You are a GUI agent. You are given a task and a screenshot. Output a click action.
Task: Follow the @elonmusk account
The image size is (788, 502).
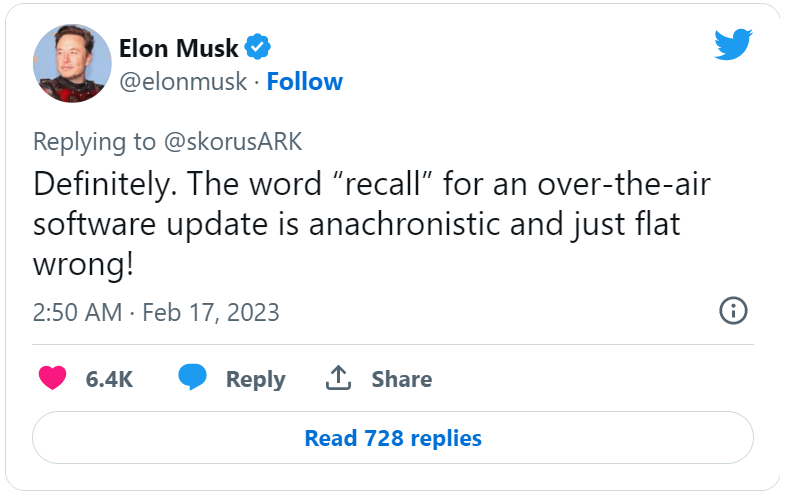[x=305, y=82]
